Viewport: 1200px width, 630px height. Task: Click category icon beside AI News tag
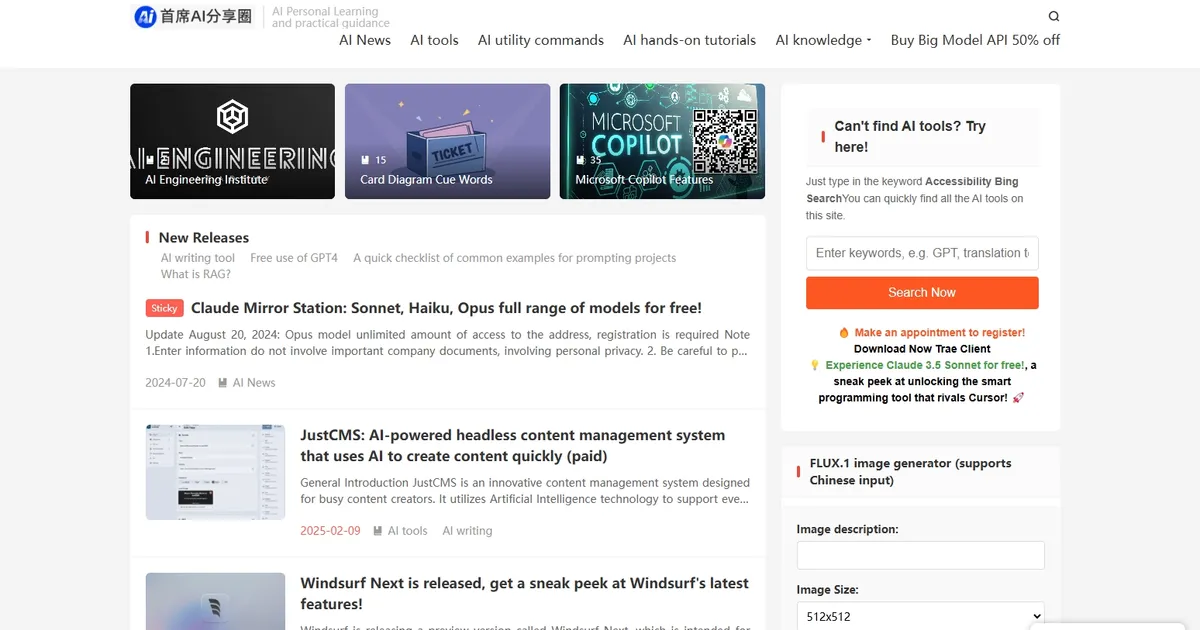tap(223, 383)
